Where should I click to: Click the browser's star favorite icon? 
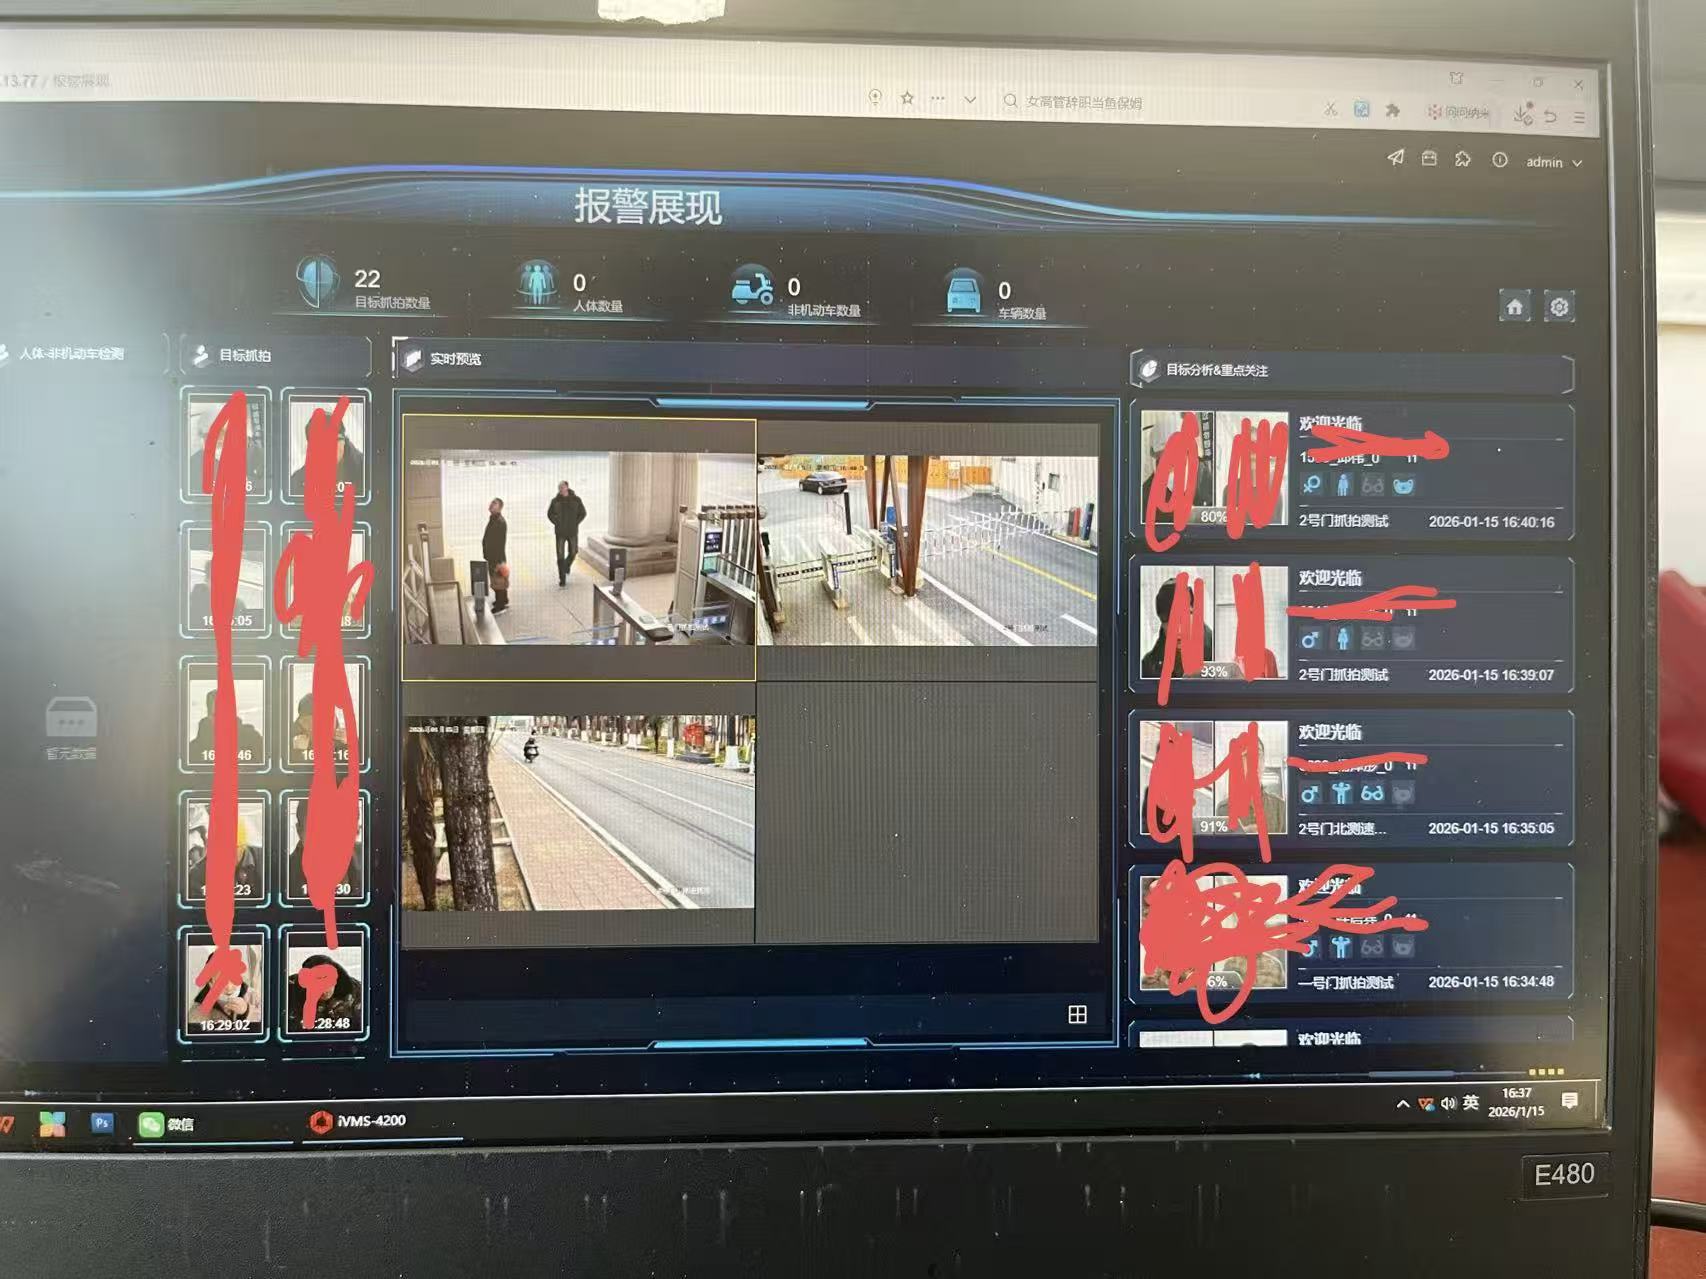(907, 98)
